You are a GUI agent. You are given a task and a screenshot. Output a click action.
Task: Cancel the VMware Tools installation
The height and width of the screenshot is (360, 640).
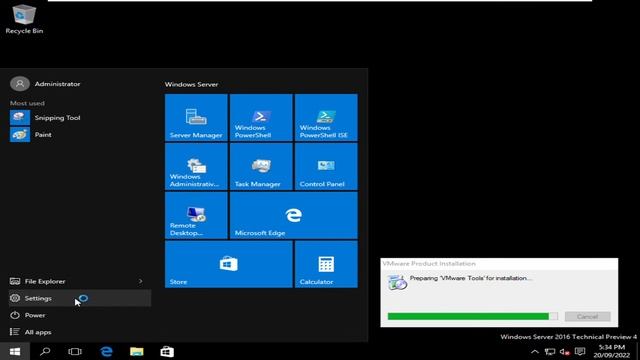coord(587,316)
